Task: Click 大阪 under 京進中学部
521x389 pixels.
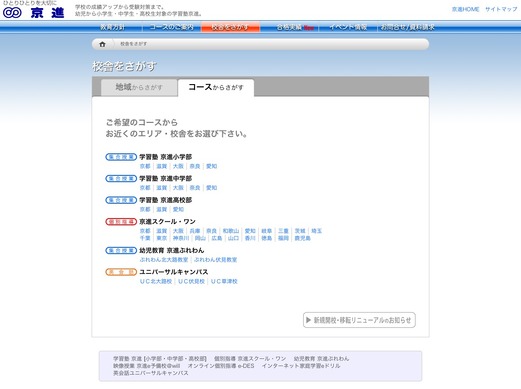Action: click(178, 188)
